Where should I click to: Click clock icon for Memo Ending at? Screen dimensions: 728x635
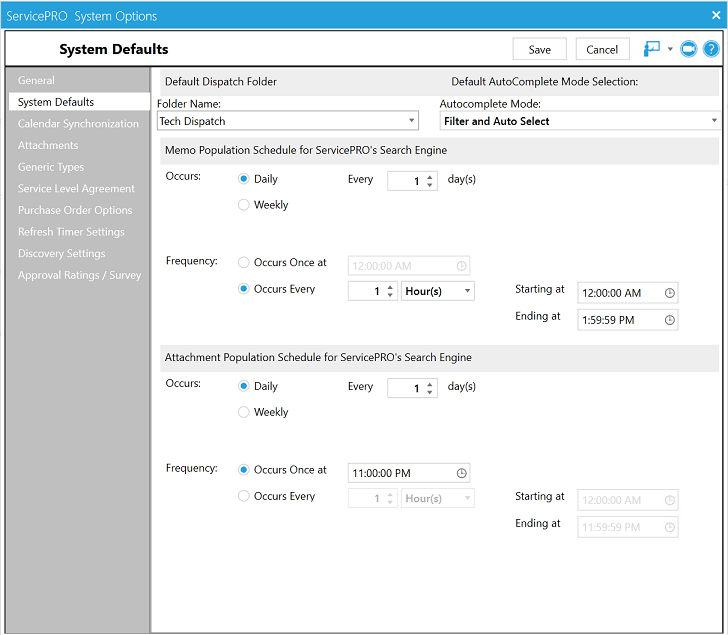[670, 320]
